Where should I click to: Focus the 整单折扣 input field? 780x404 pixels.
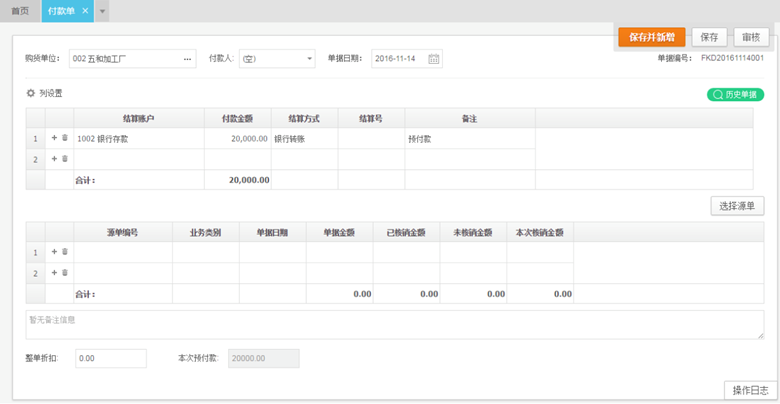tap(110, 358)
